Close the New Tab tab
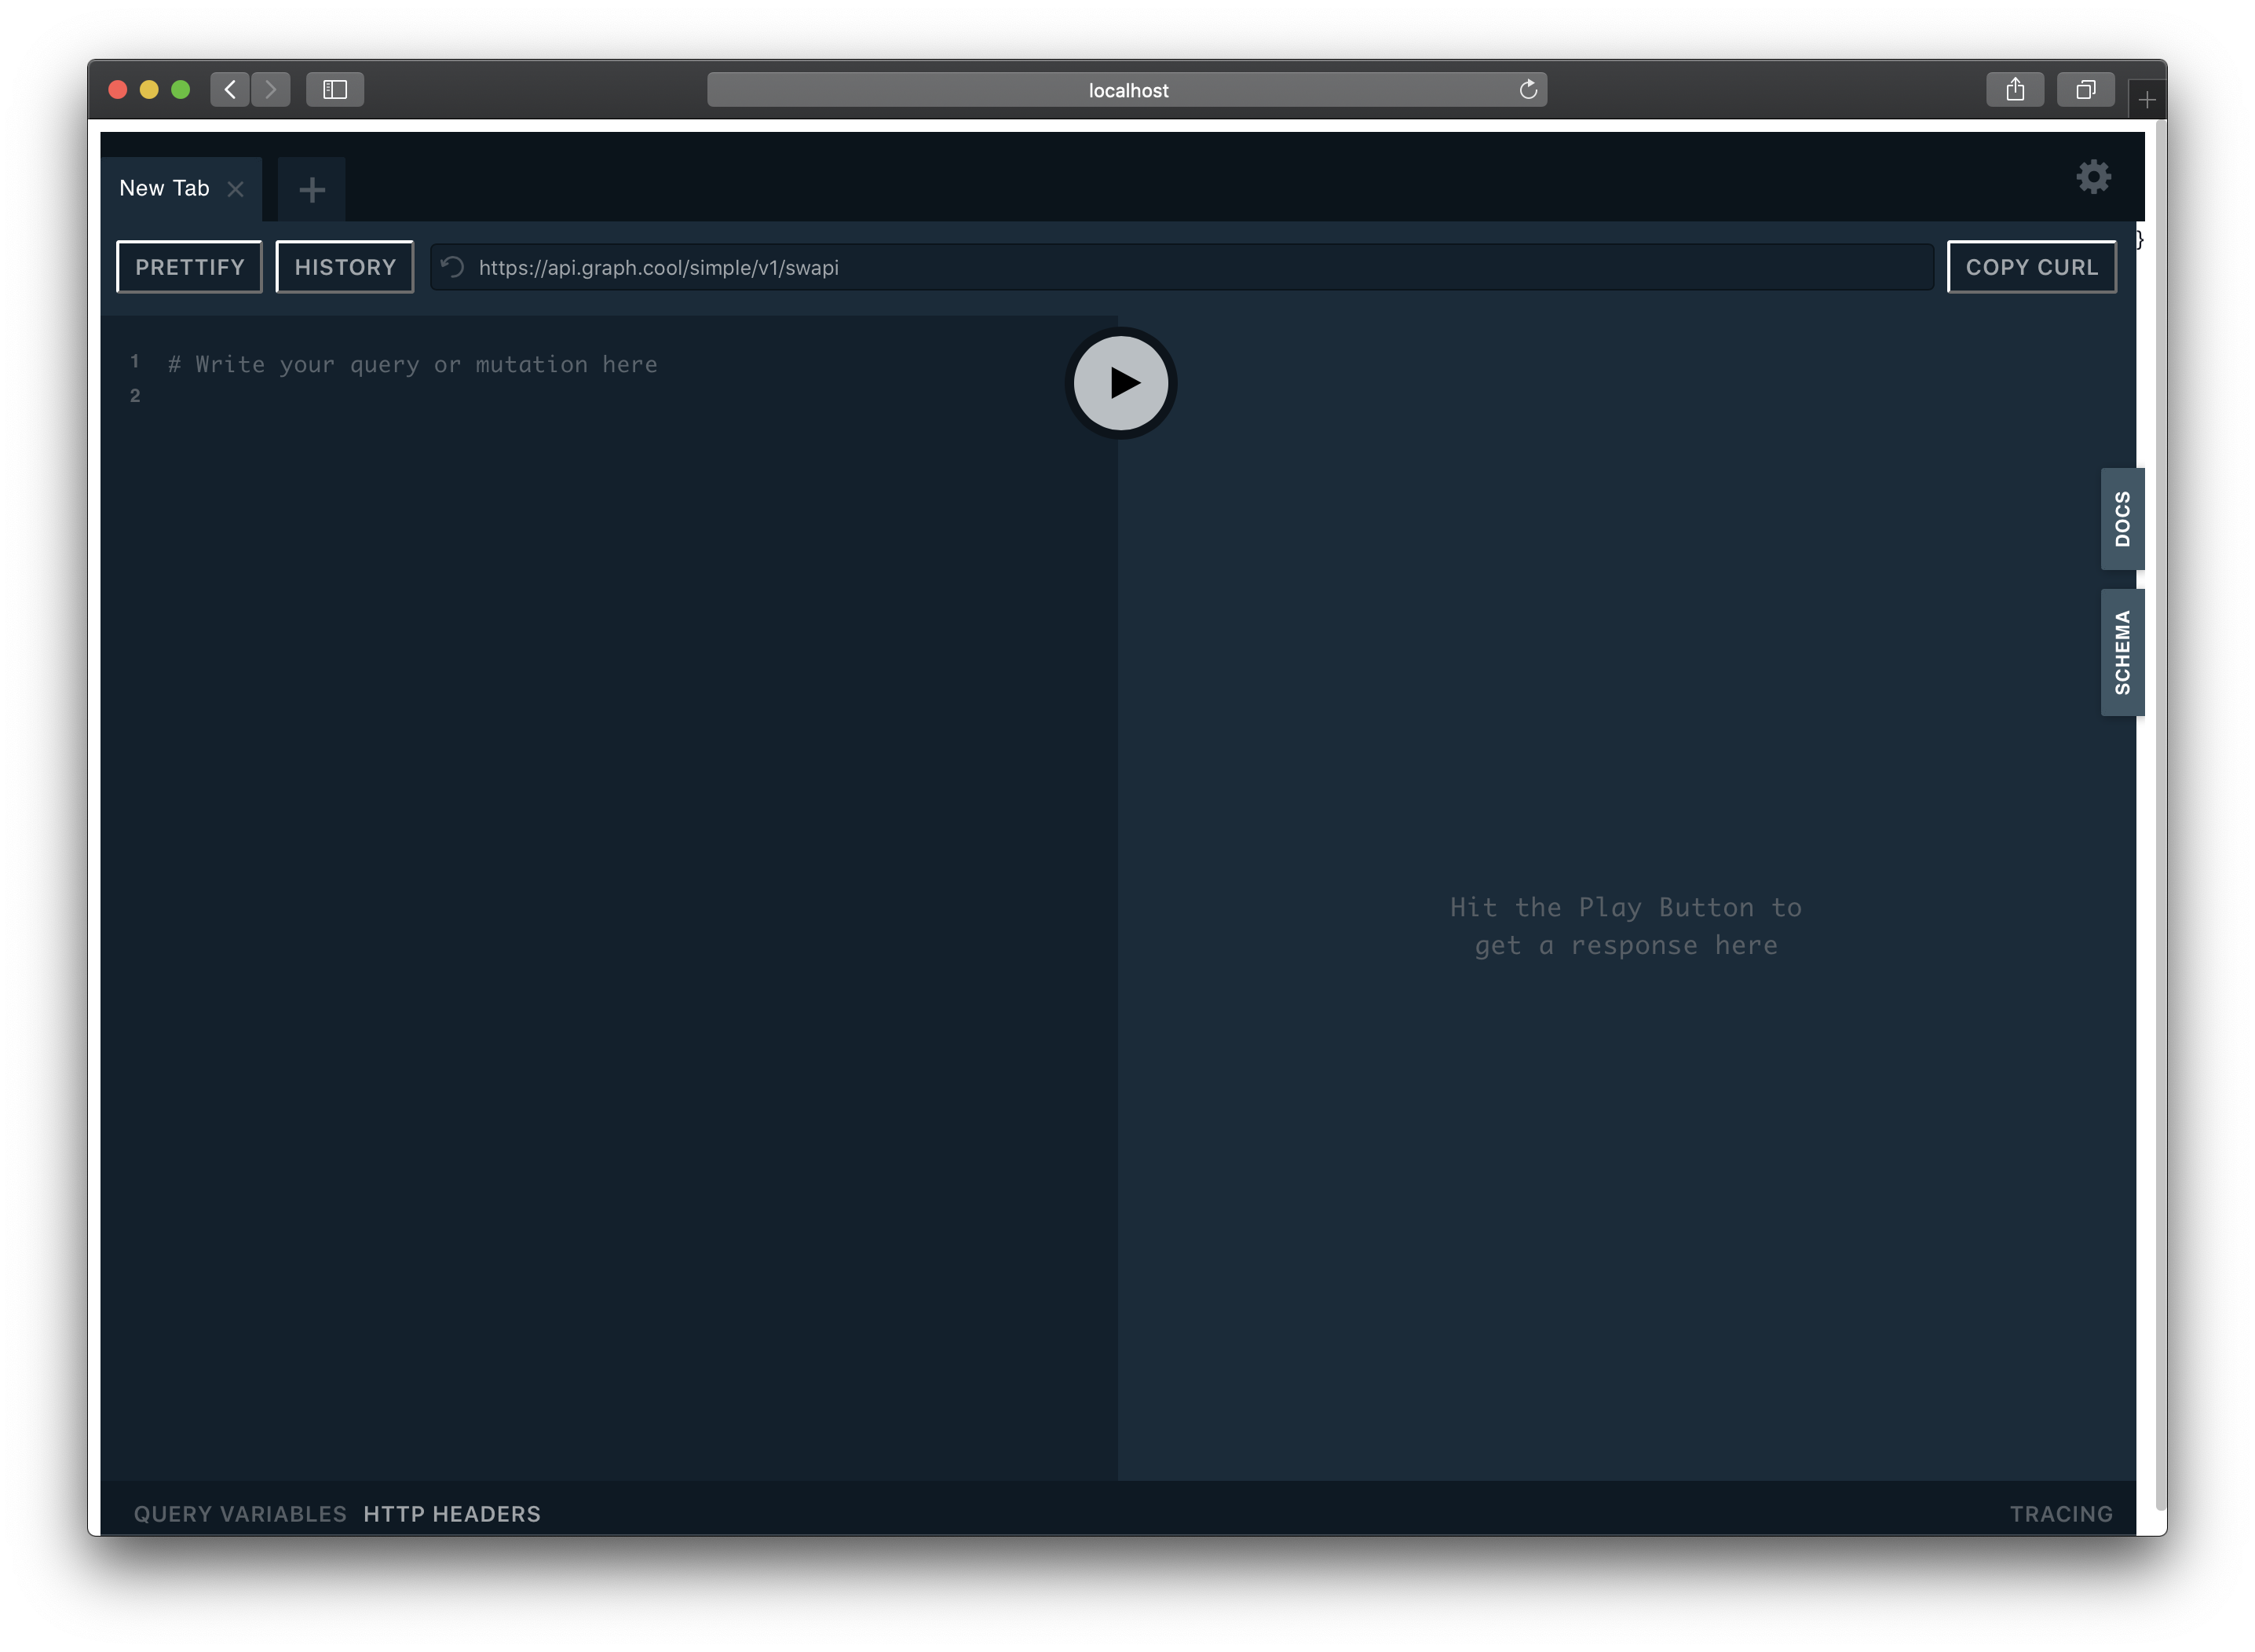 pos(236,189)
